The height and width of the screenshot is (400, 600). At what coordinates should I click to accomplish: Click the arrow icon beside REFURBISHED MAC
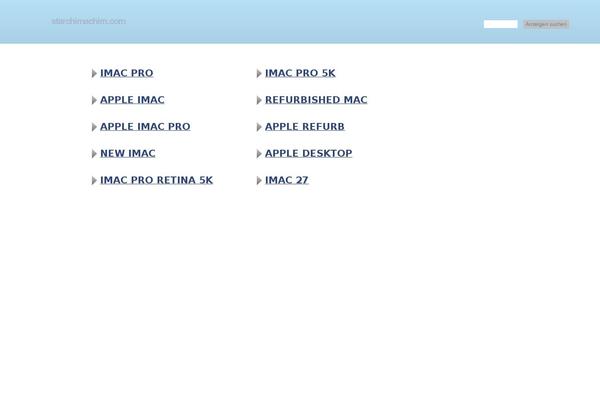tap(259, 100)
